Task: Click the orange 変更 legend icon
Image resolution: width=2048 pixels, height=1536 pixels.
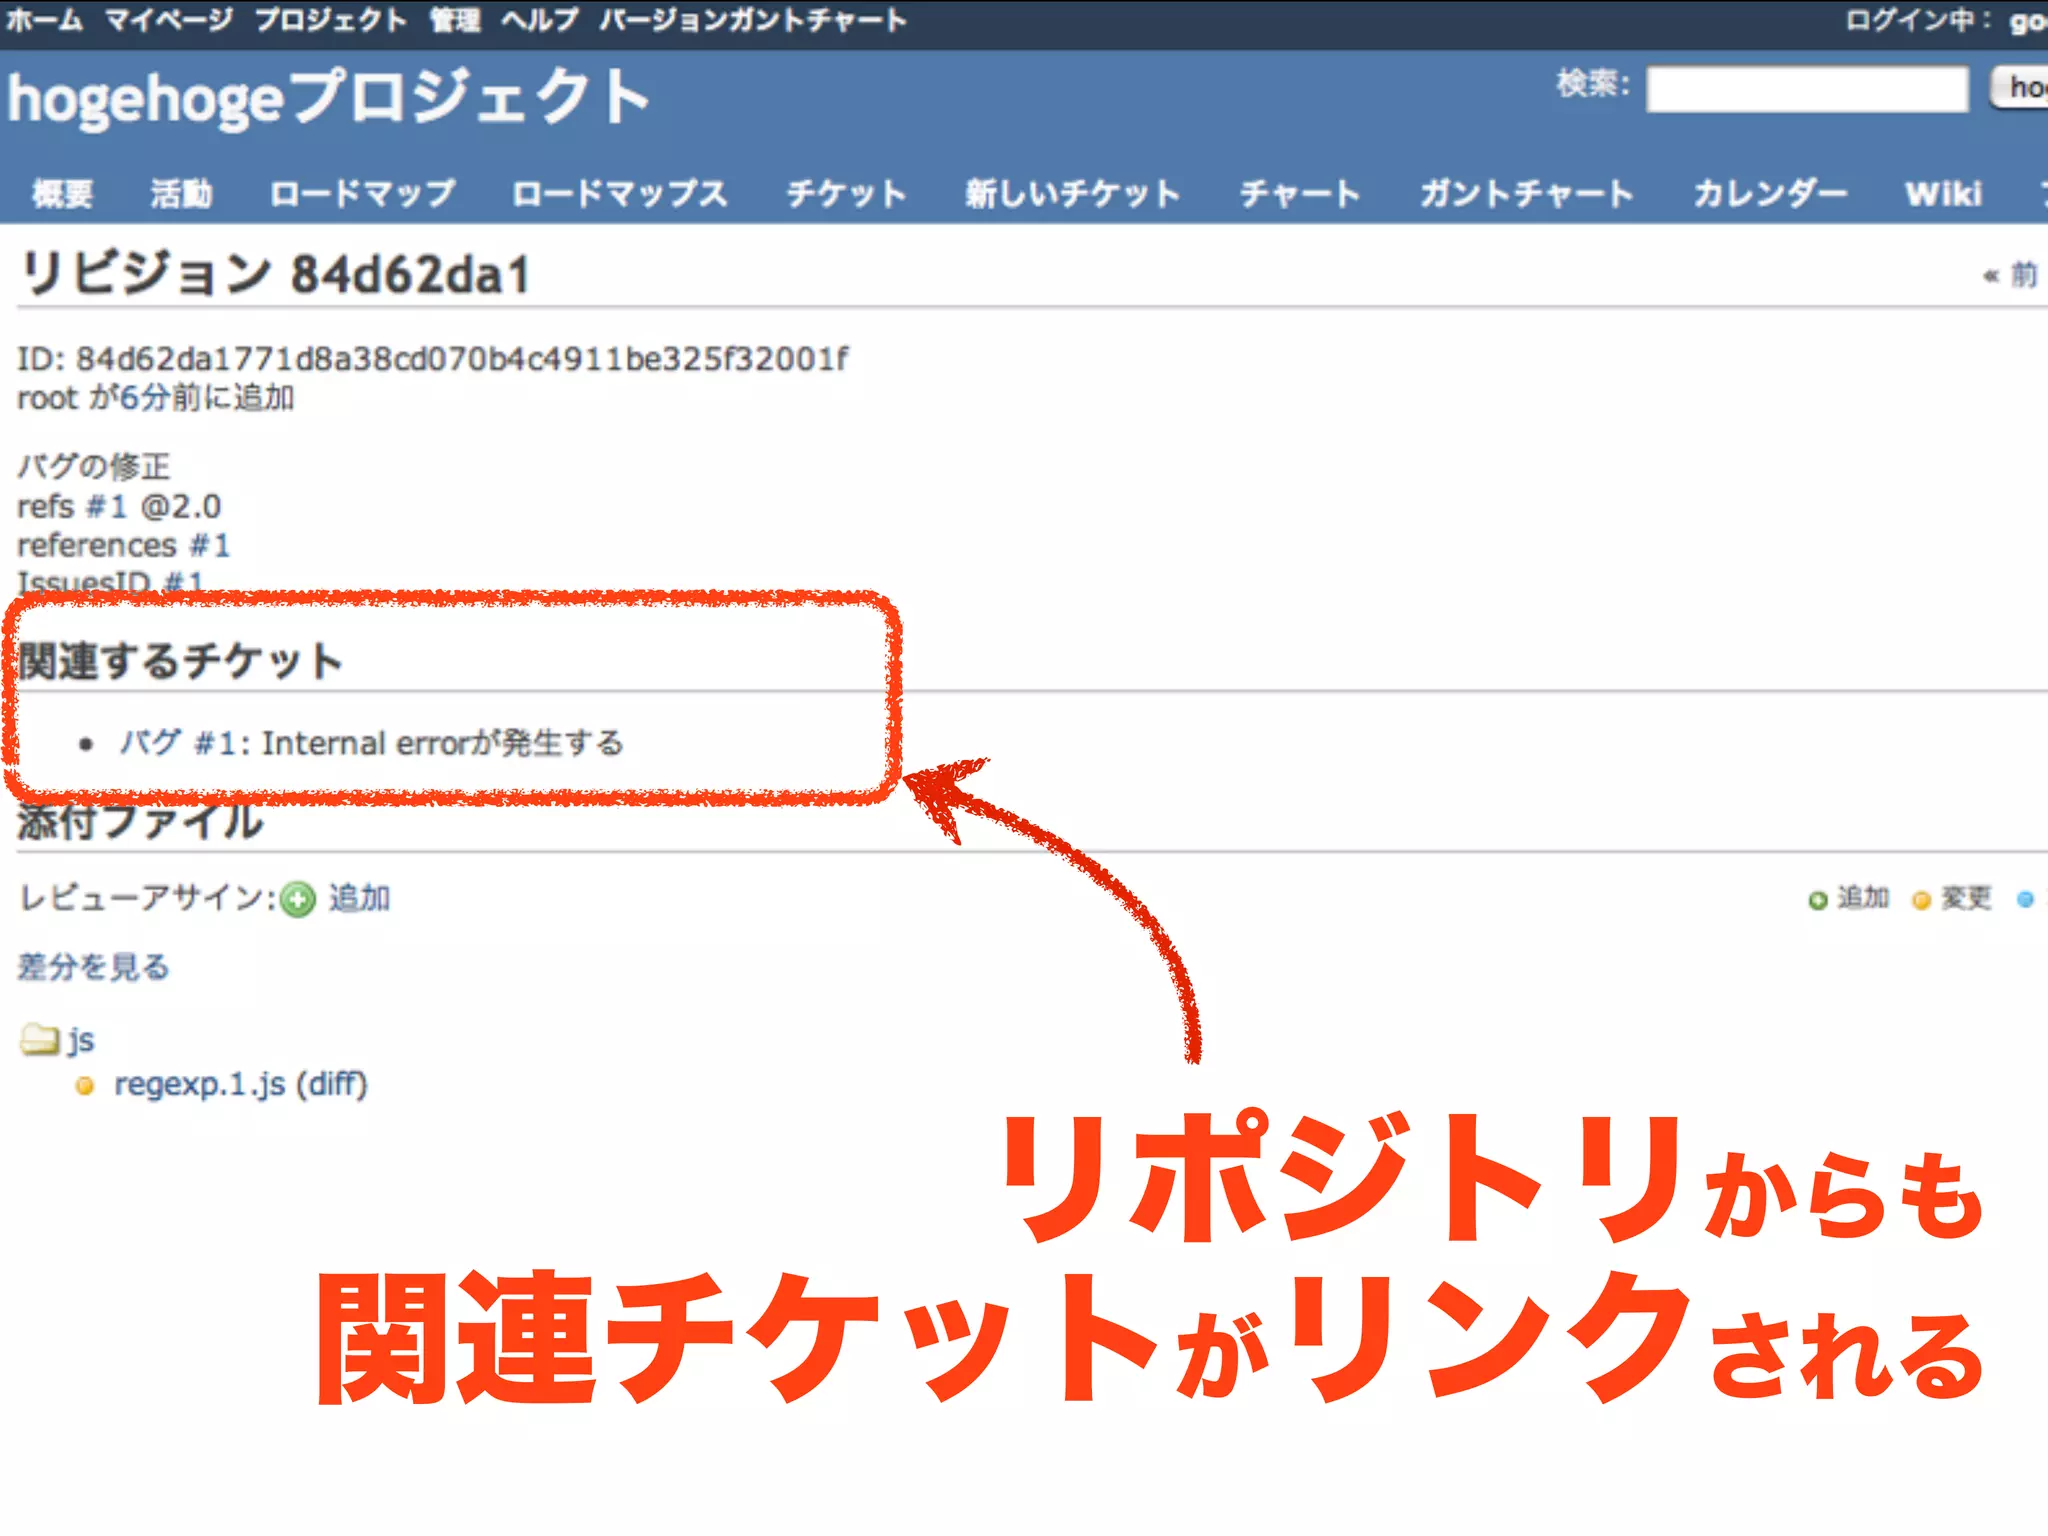Action: tap(1921, 900)
